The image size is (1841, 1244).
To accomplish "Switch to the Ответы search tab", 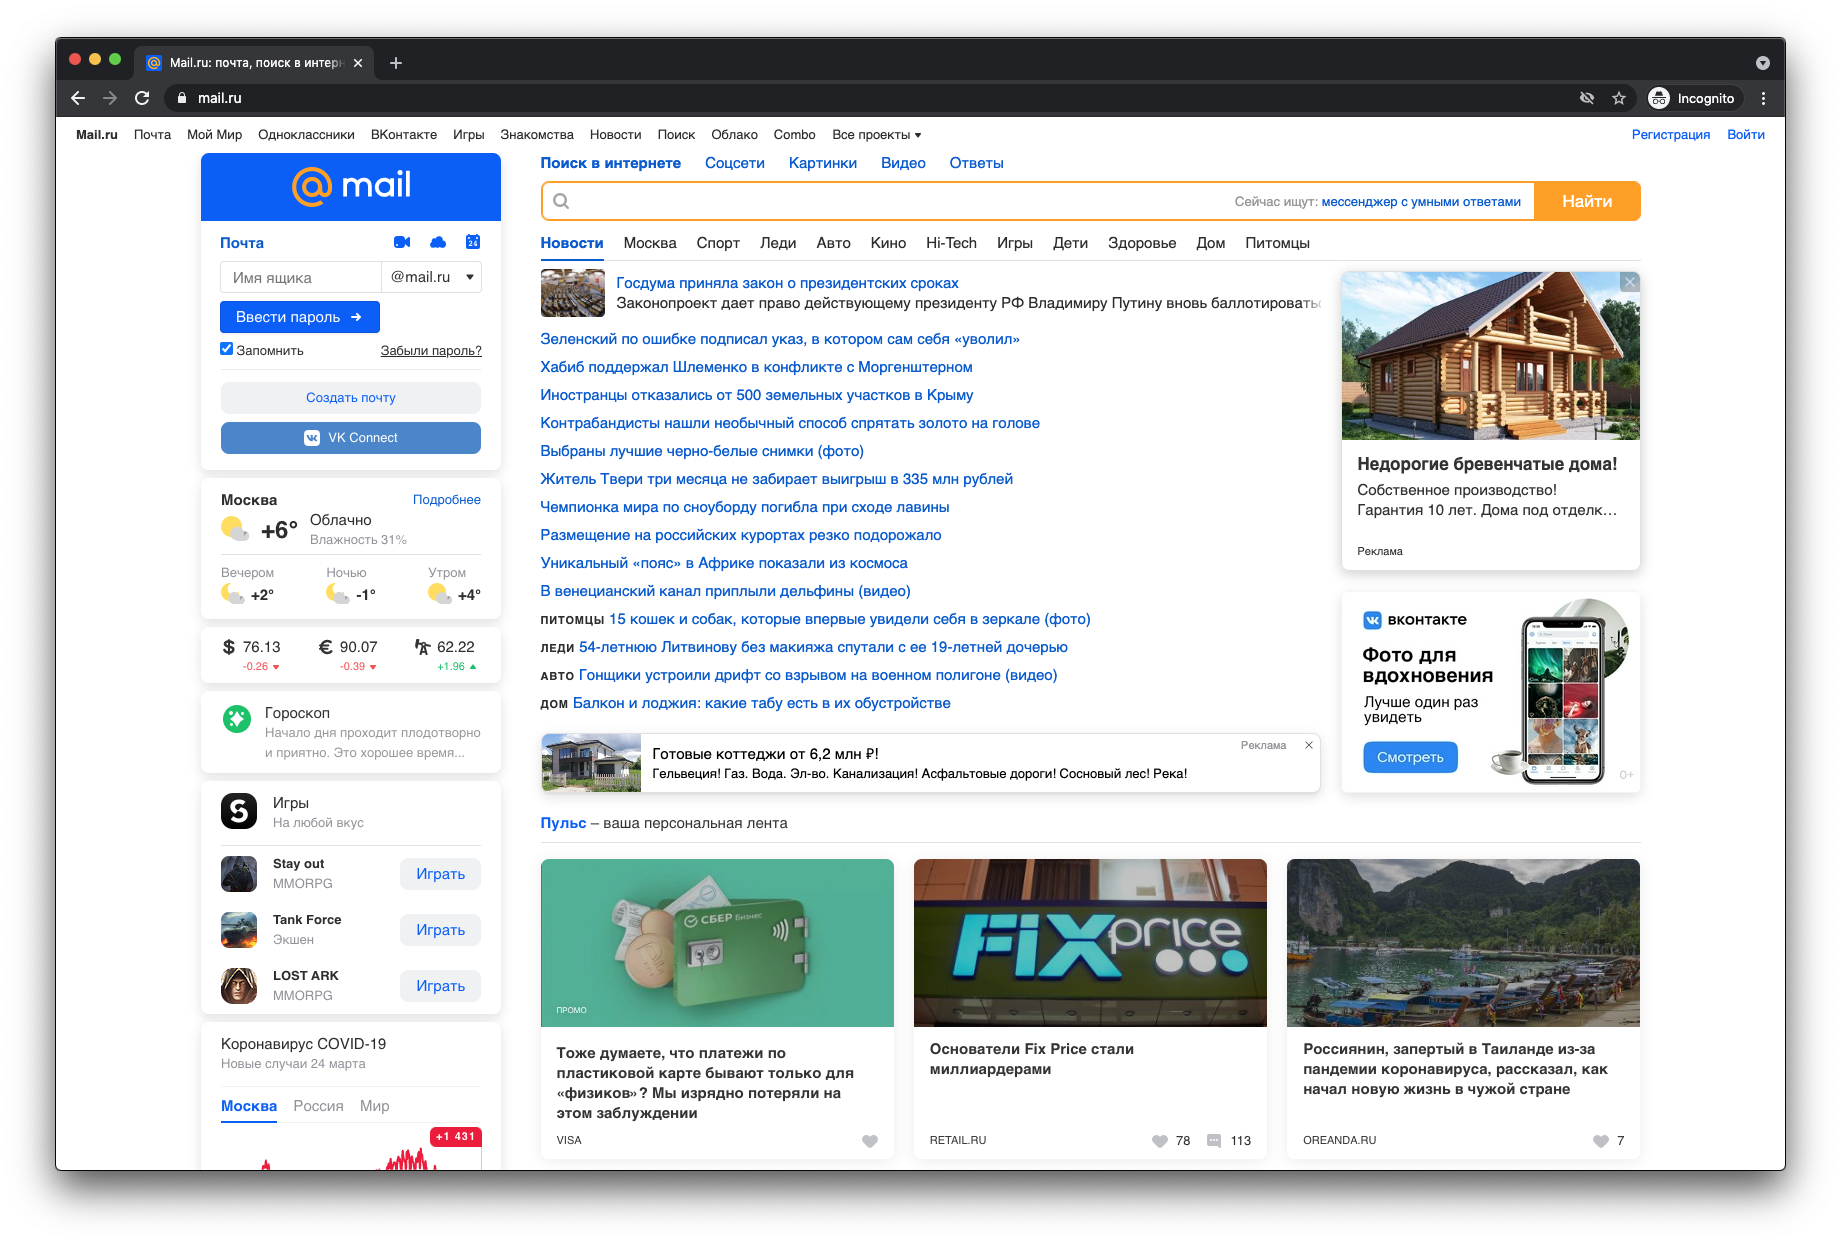I will pos(977,163).
